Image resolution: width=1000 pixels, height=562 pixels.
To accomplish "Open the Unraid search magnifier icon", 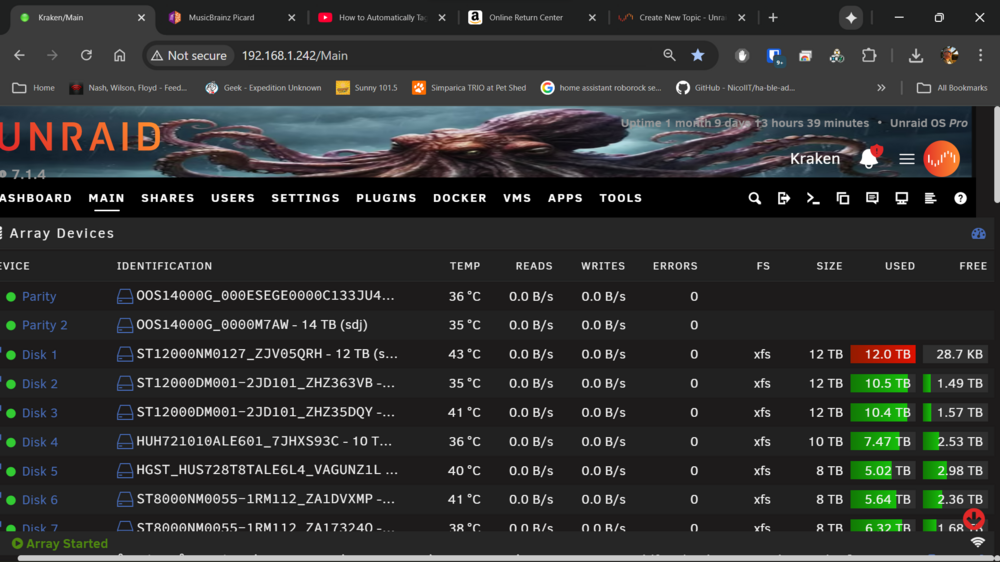I will pyautogui.click(x=754, y=198).
